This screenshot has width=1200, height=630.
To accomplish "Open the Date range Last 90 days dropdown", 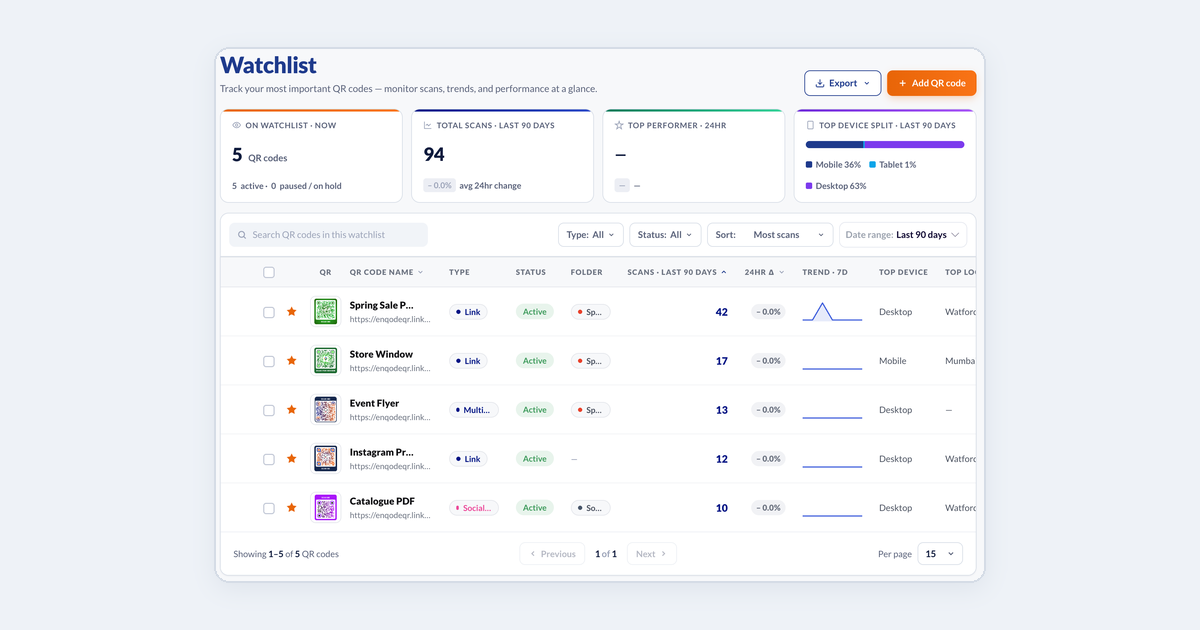I will pyautogui.click(x=903, y=235).
